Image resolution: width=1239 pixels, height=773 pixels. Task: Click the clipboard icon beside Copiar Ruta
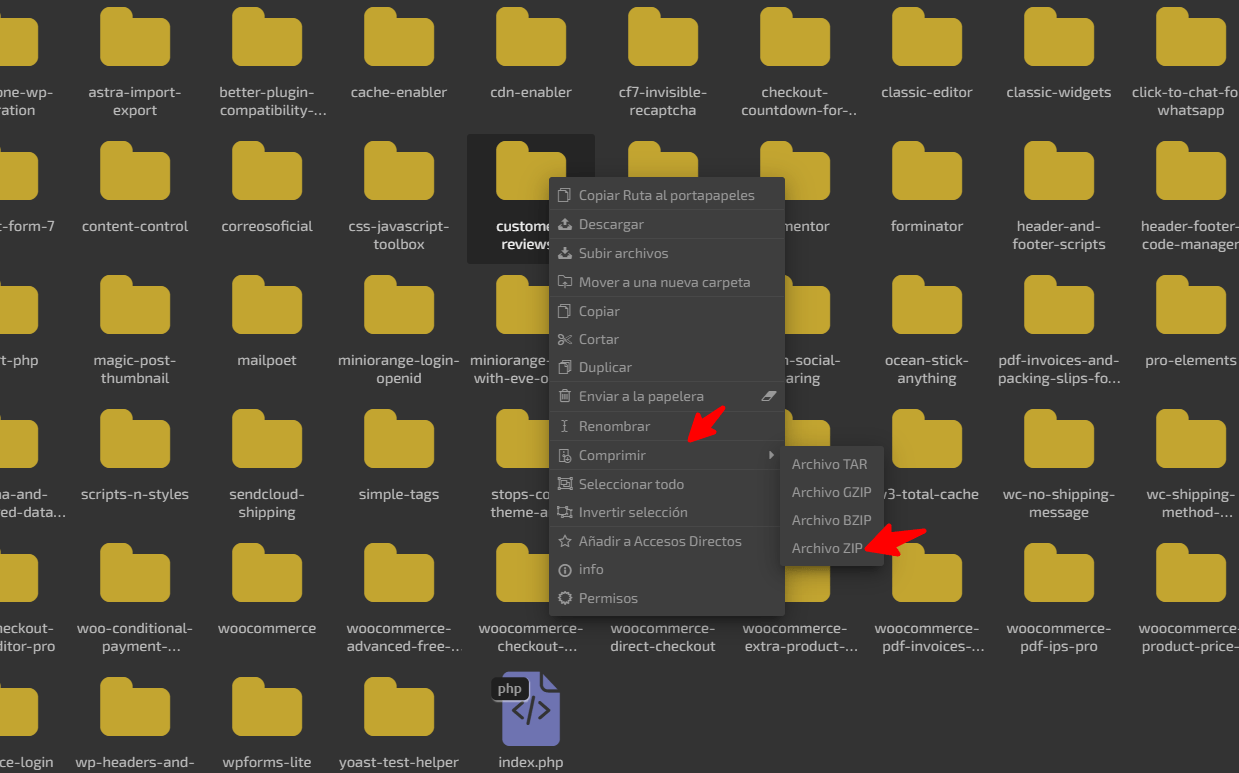click(x=565, y=195)
